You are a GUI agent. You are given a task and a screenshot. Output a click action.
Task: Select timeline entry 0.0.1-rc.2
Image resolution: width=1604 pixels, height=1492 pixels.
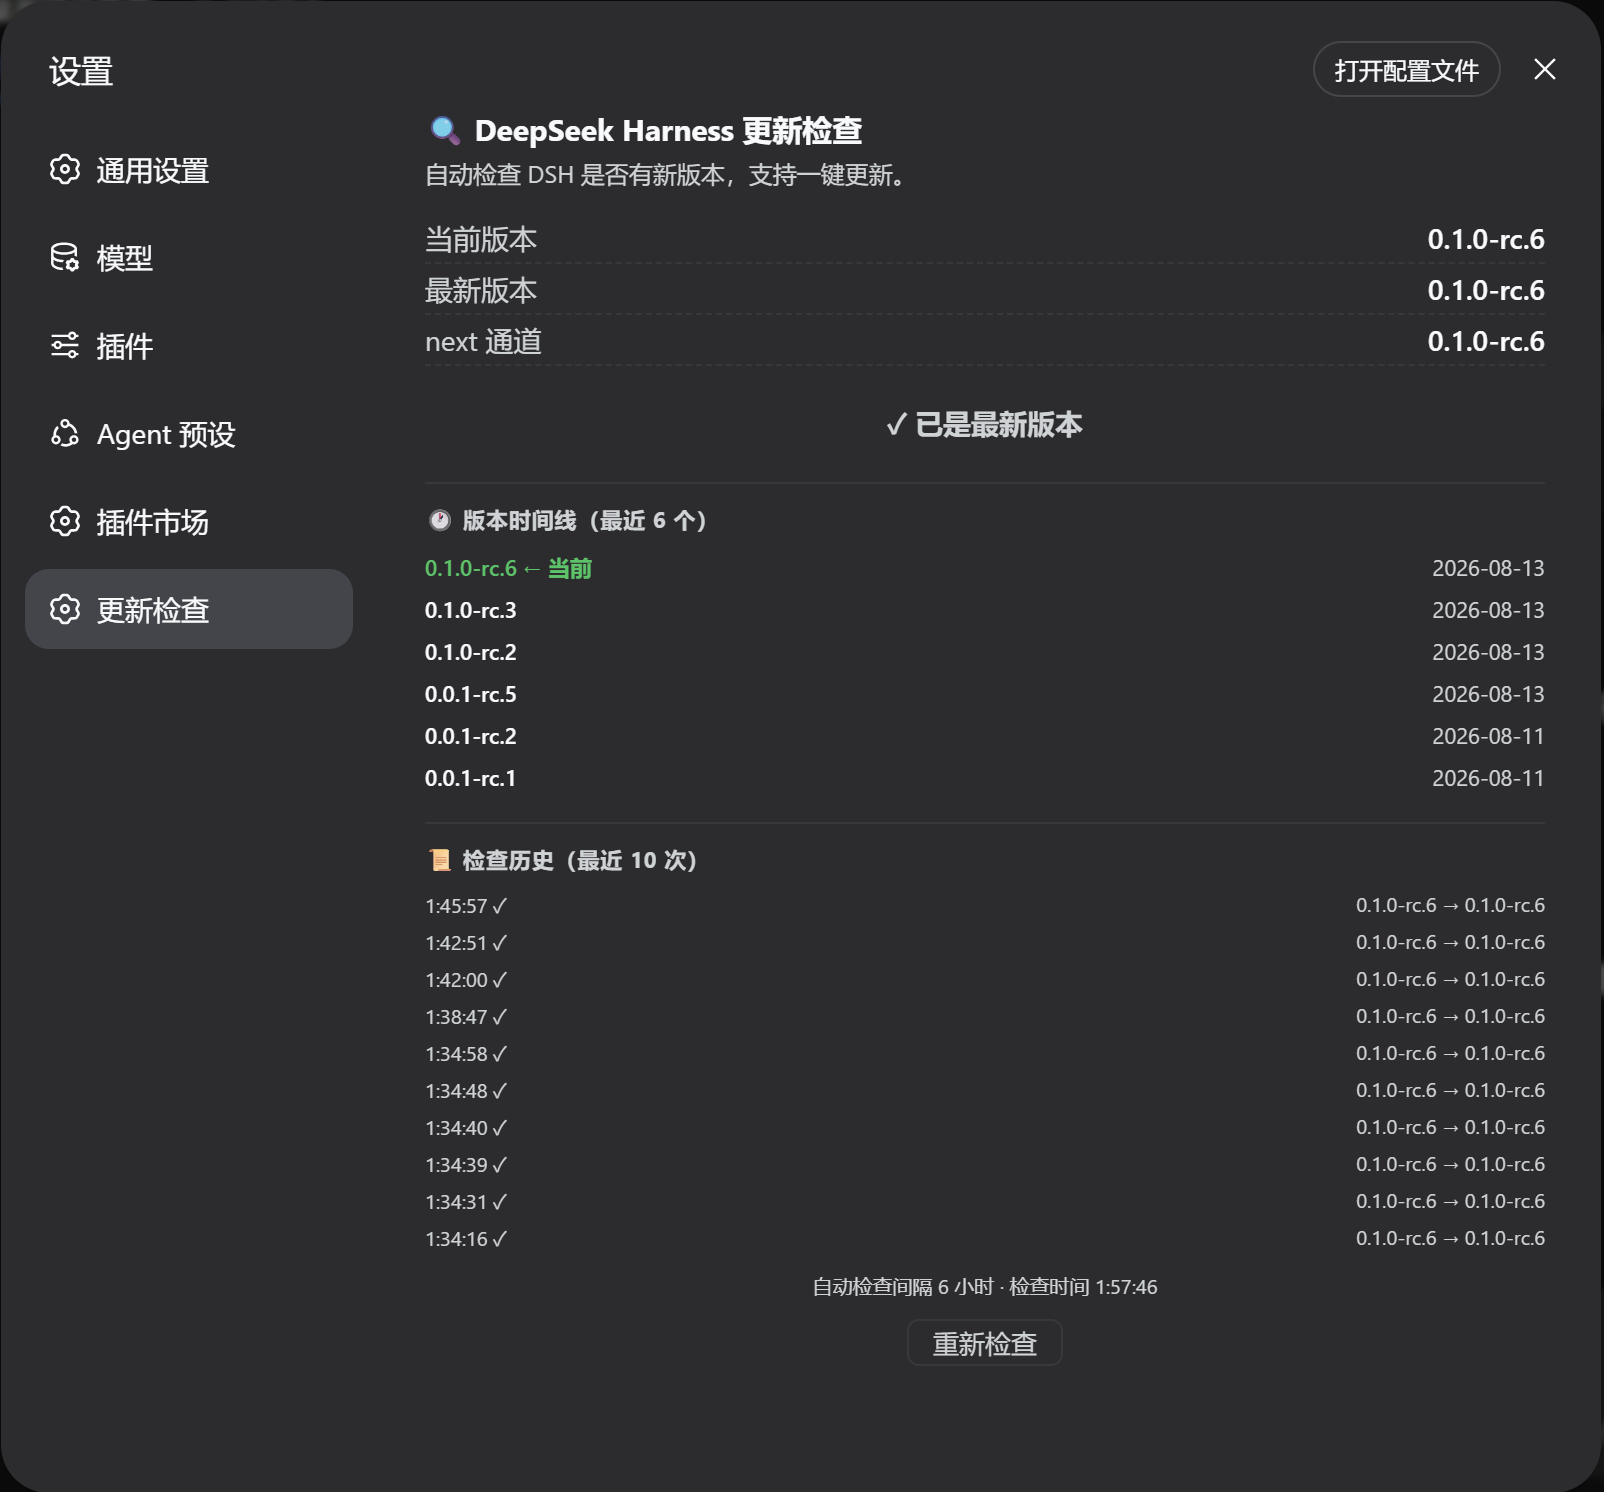click(471, 736)
